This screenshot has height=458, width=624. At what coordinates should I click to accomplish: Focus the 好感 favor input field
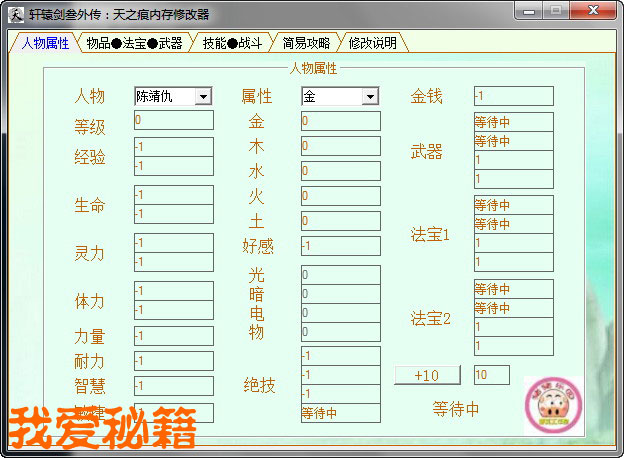(x=340, y=245)
